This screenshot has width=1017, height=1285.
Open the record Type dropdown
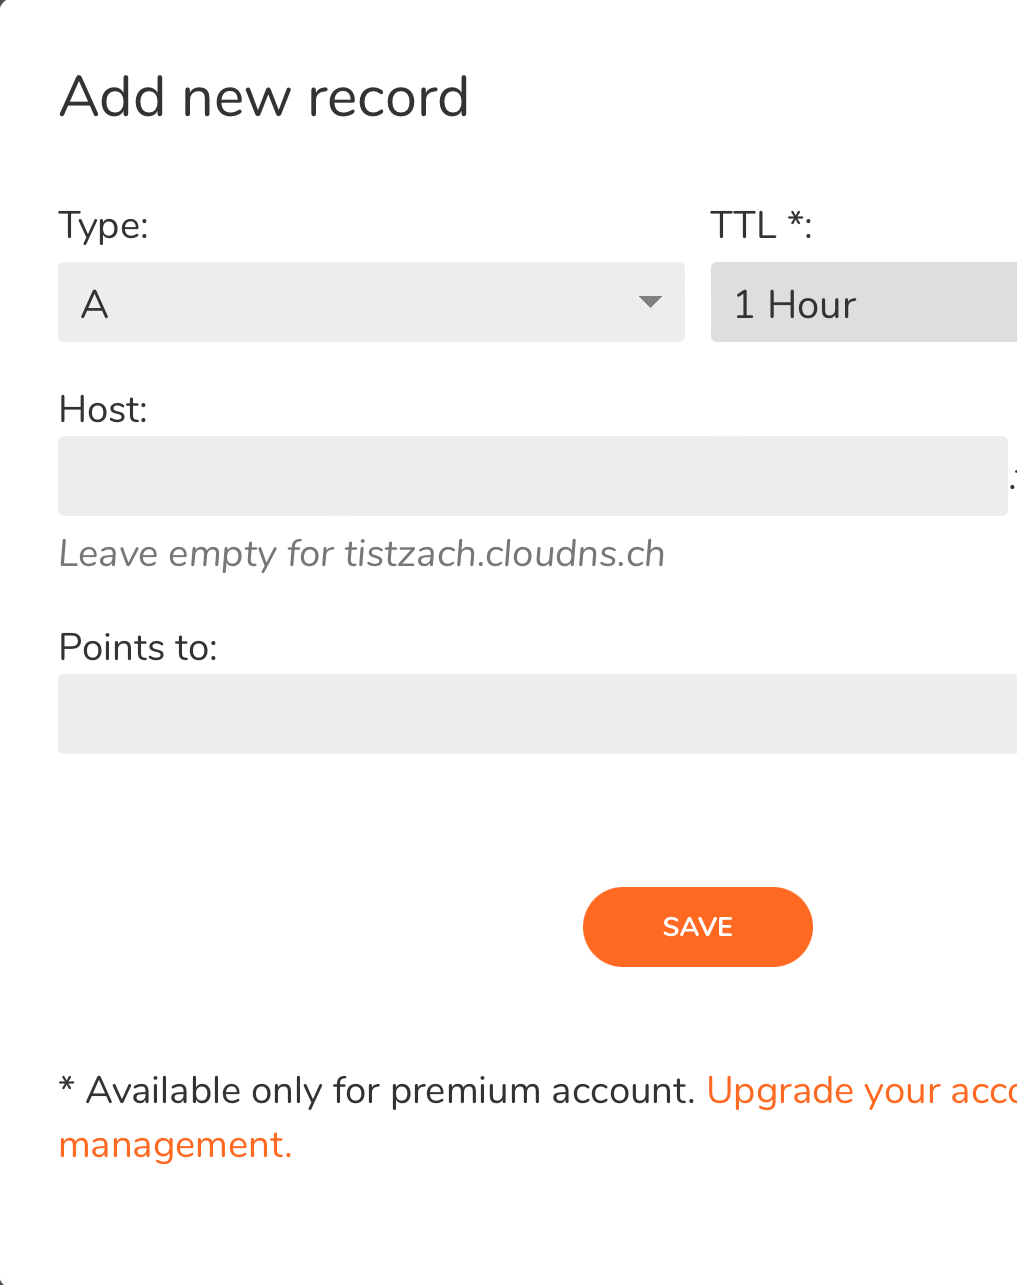(x=370, y=302)
